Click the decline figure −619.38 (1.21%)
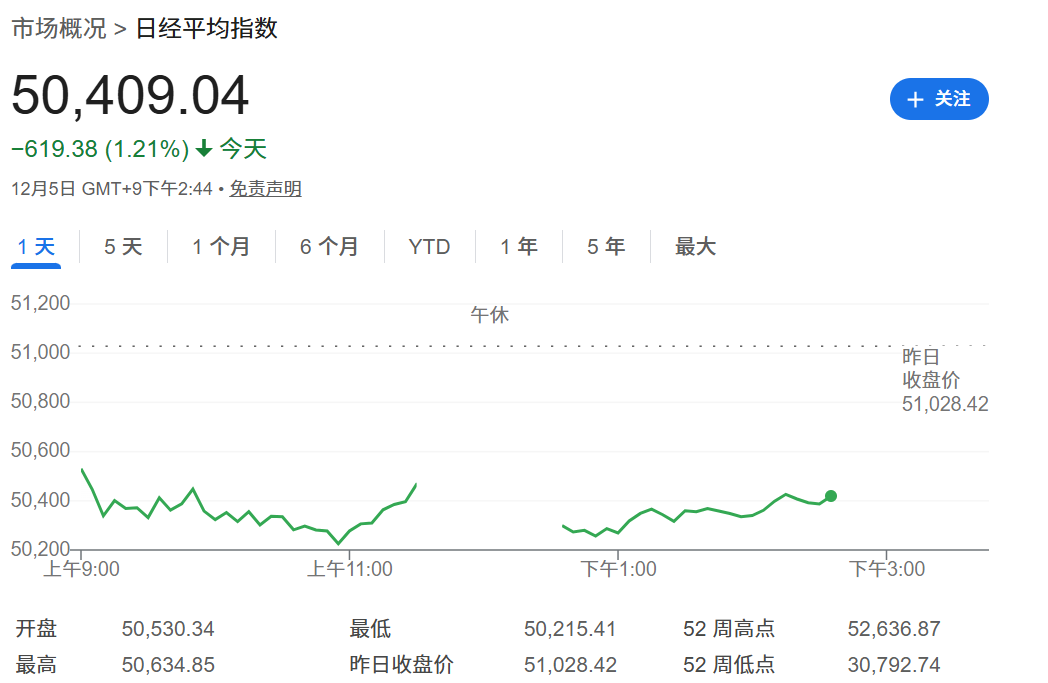This screenshot has width=1048, height=683. (x=98, y=148)
